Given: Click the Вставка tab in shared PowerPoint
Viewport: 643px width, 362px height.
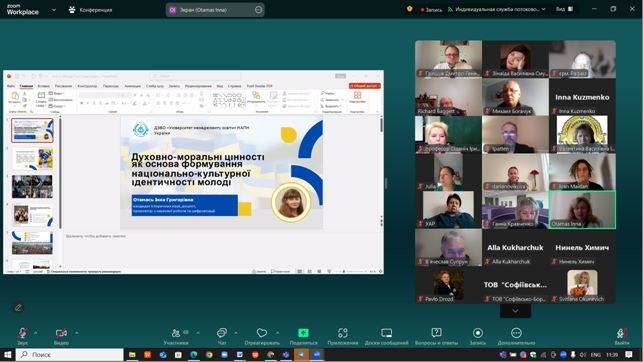Looking at the screenshot, I should click(43, 86).
